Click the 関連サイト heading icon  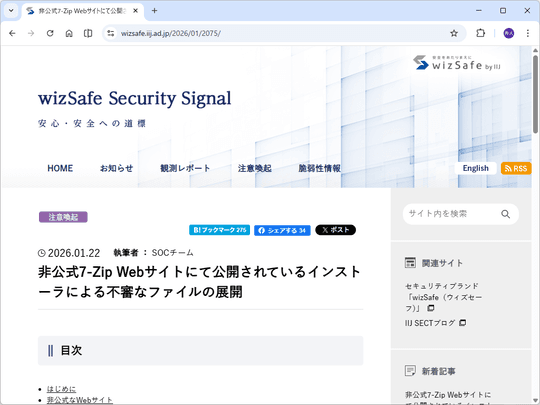pos(410,263)
